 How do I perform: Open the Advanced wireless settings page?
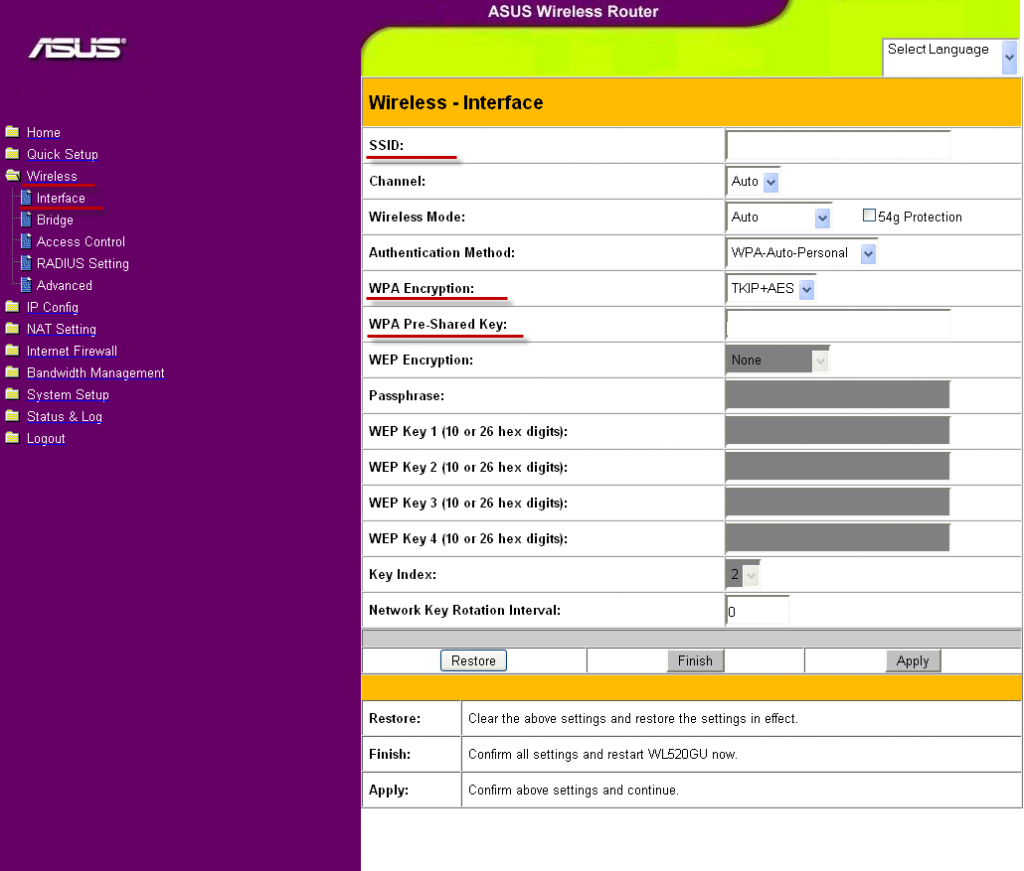[64, 285]
